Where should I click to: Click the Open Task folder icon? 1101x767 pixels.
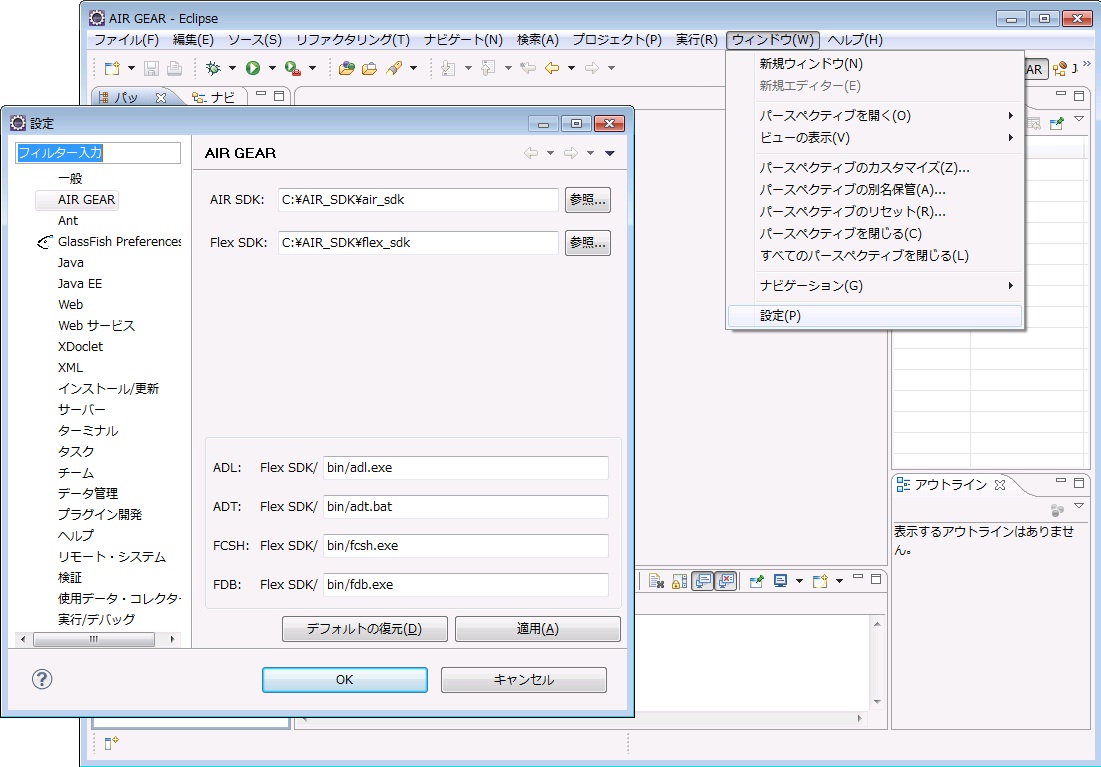point(369,68)
